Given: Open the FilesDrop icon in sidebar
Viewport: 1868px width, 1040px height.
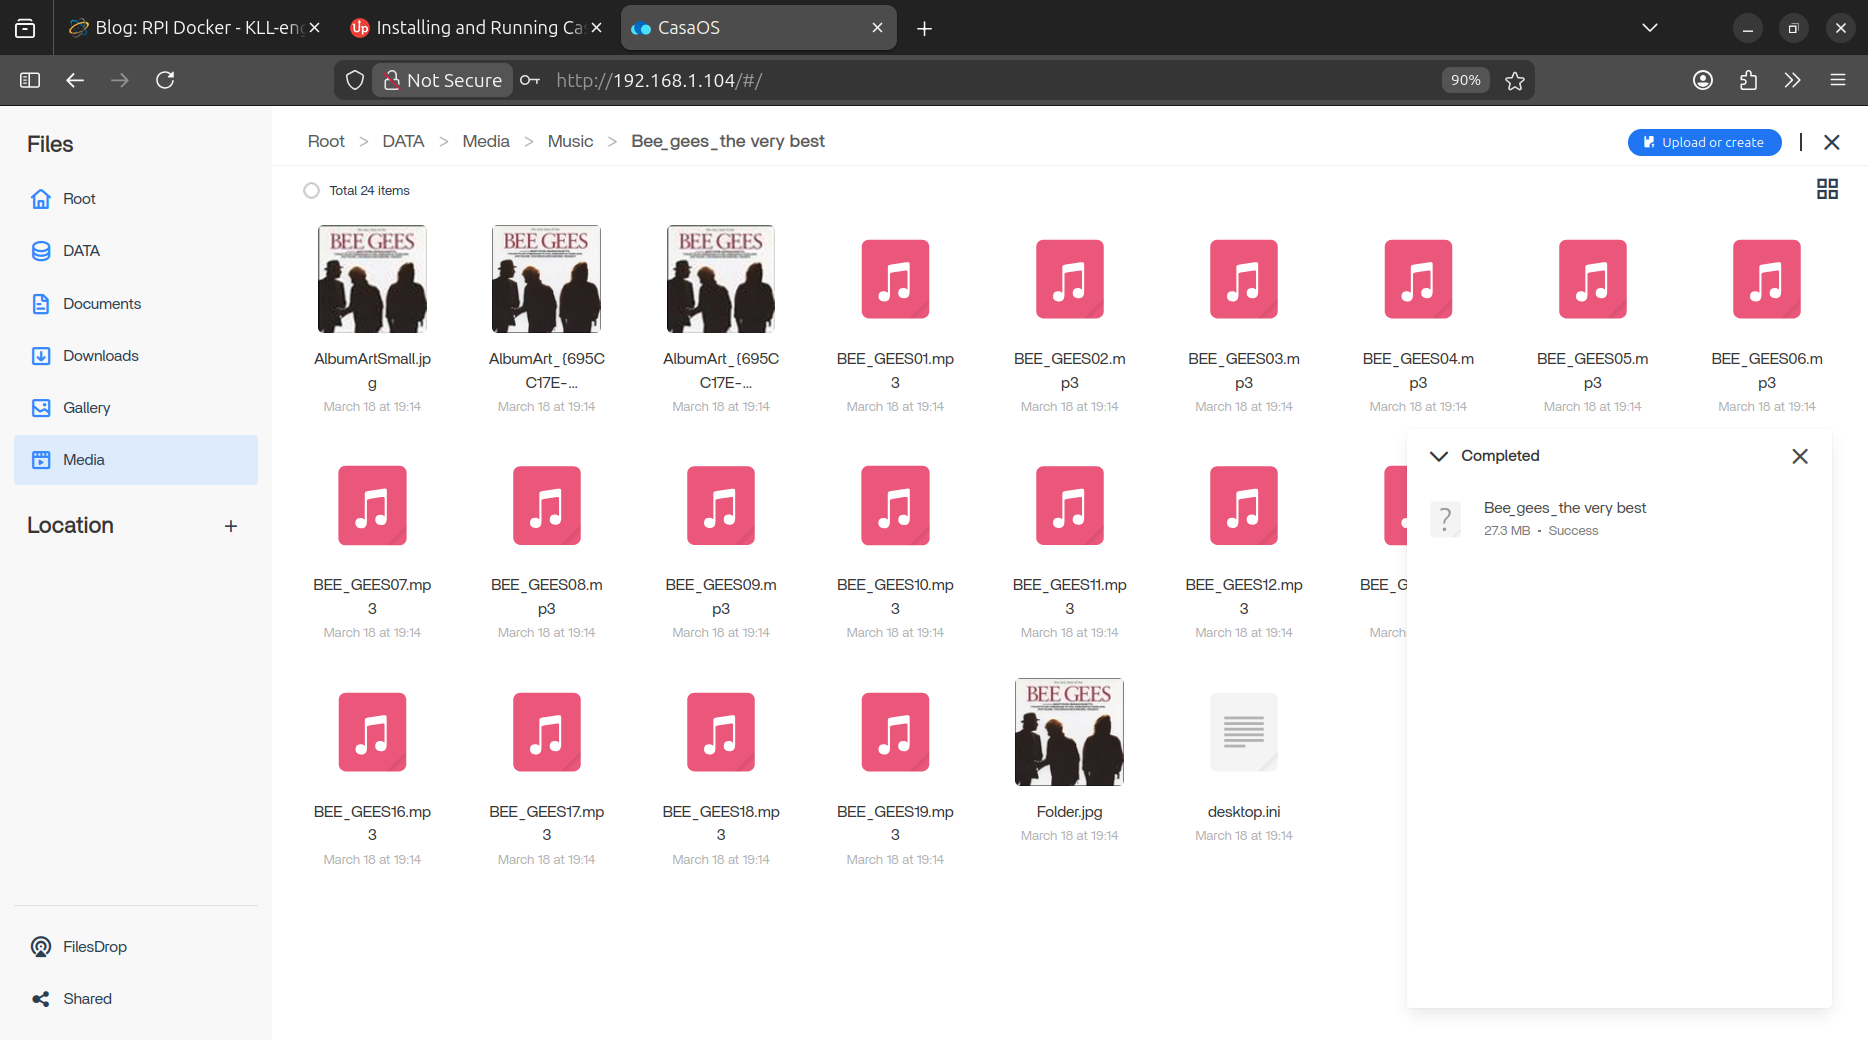Looking at the screenshot, I should (41, 946).
